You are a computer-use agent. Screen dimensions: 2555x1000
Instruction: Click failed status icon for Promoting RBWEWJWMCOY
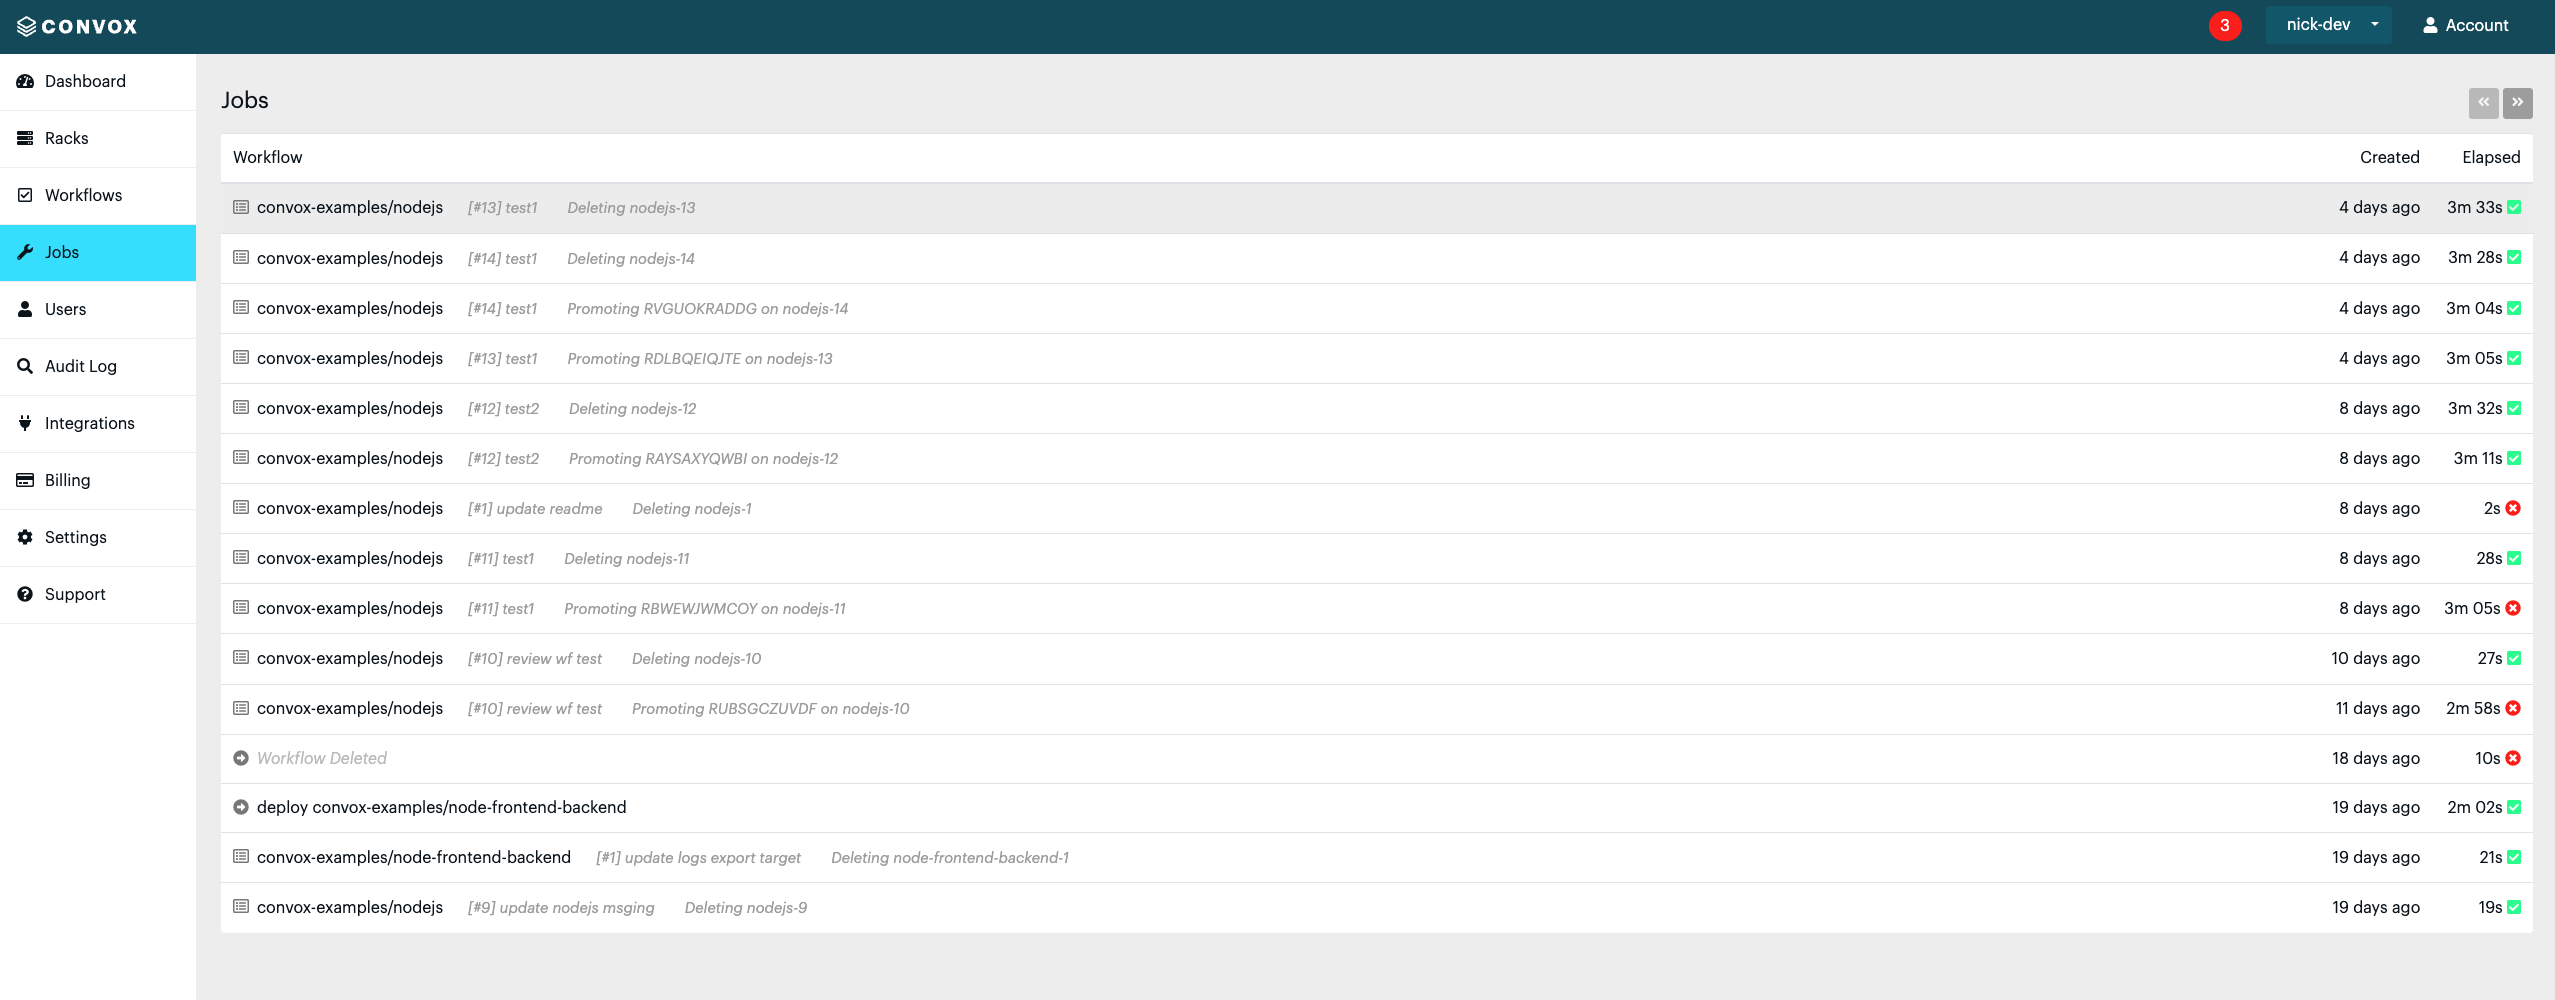point(2513,609)
